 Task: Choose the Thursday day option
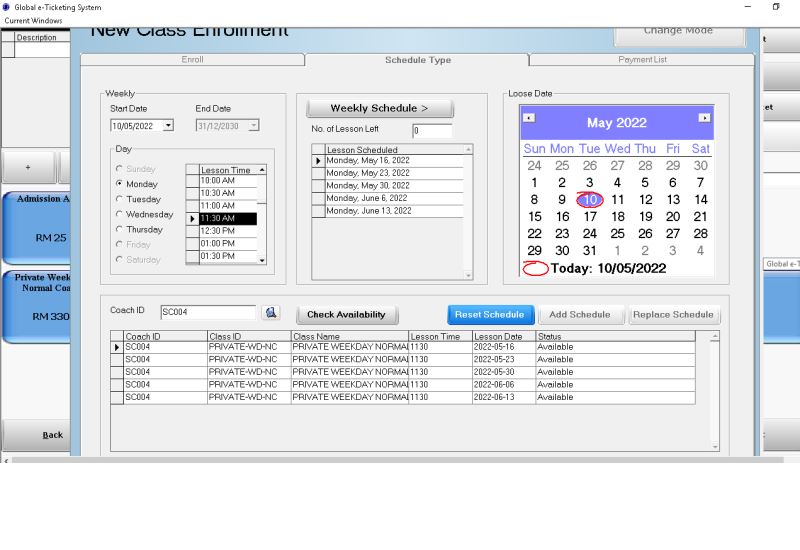point(120,229)
